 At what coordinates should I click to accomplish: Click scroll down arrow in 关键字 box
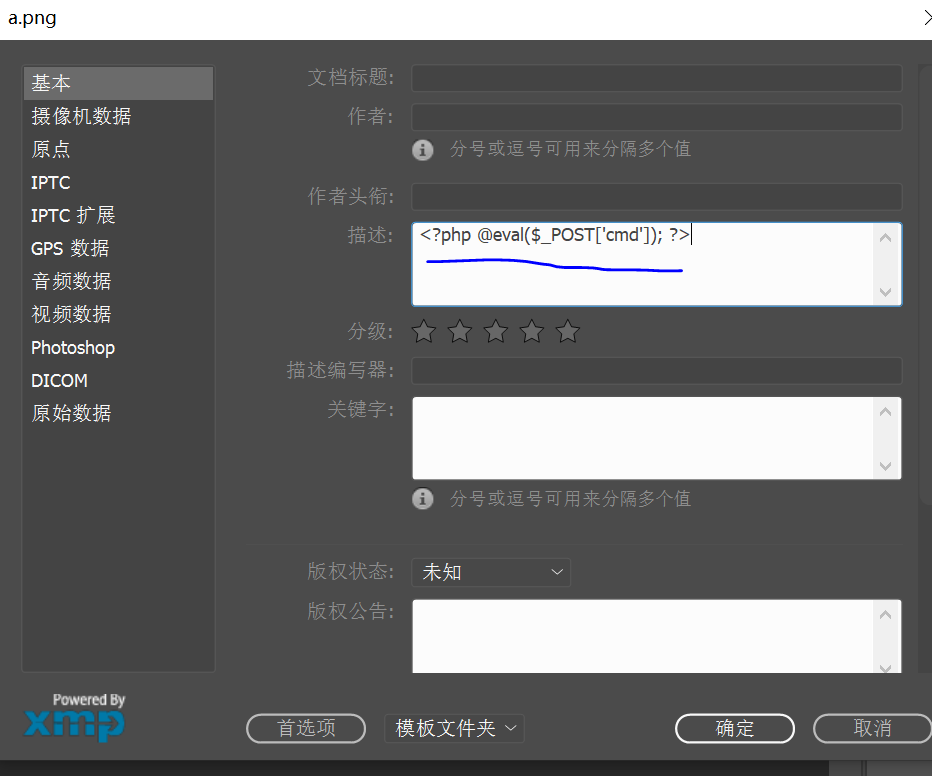[x=886, y=466]
